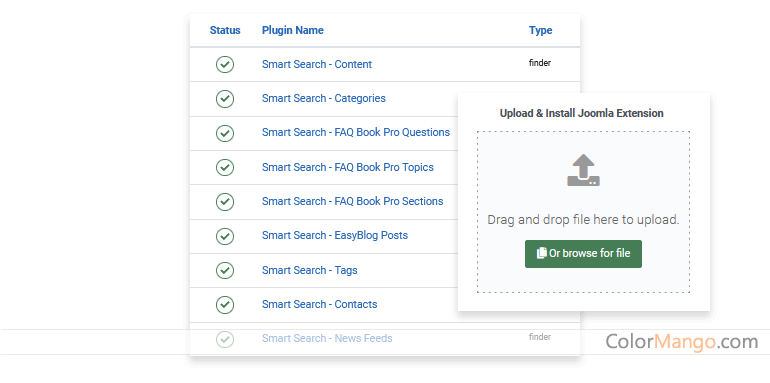Click green check icon for Smart Search - Tags
This screenshot has height=383, width=770.
225,271
